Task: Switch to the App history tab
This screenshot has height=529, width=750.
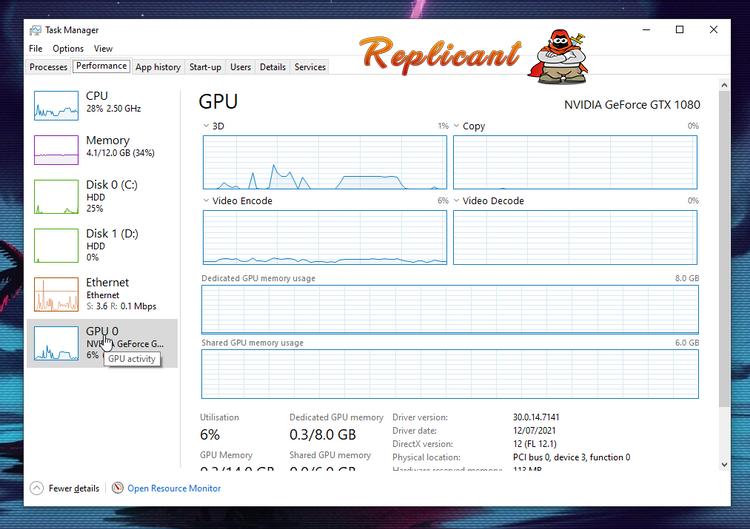Action: pos(158,67)
